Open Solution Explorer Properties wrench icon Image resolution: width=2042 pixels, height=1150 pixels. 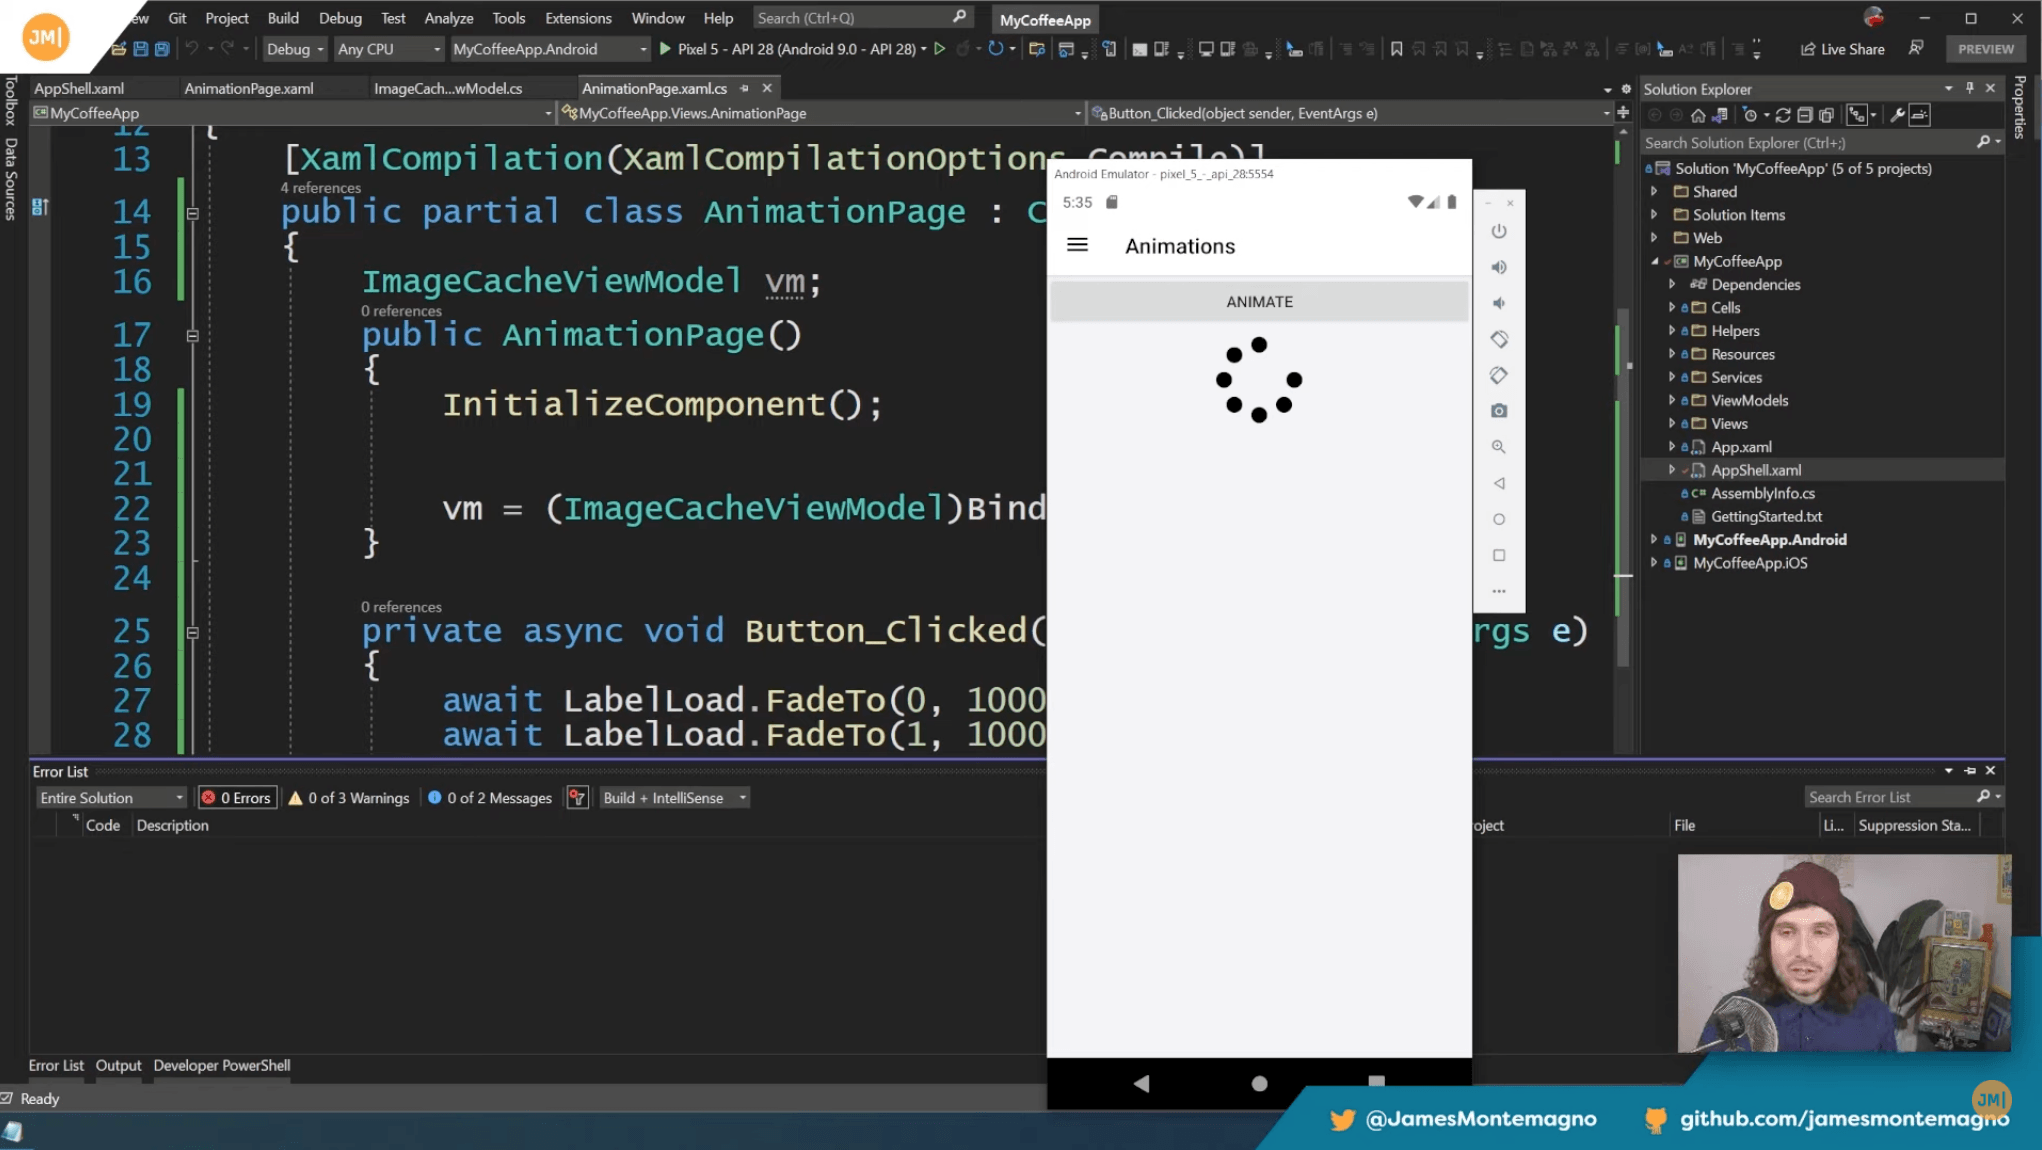click(1897, 115)
